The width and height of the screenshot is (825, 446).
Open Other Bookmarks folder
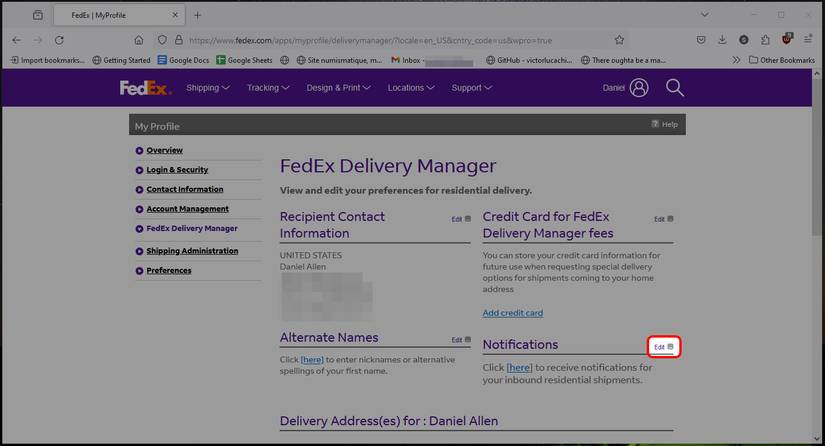[x=782, y=60]
